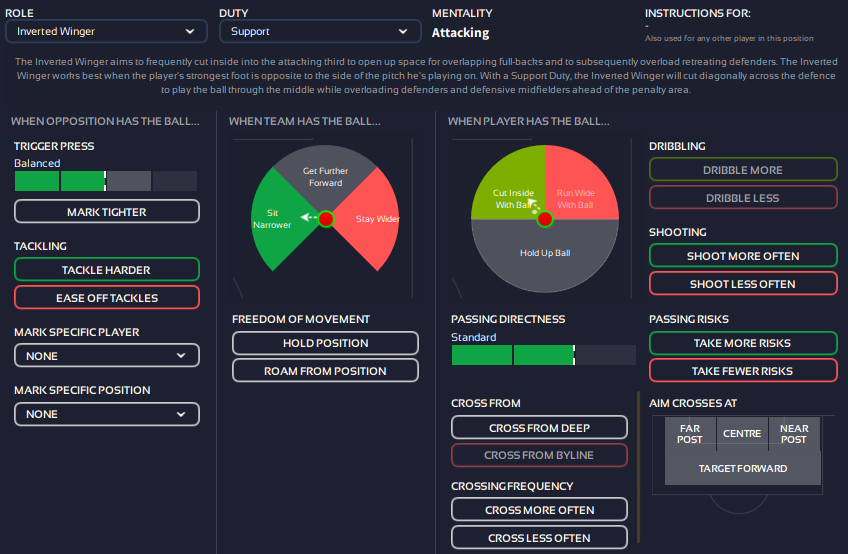Enable Take More Risks

(743, 343)
